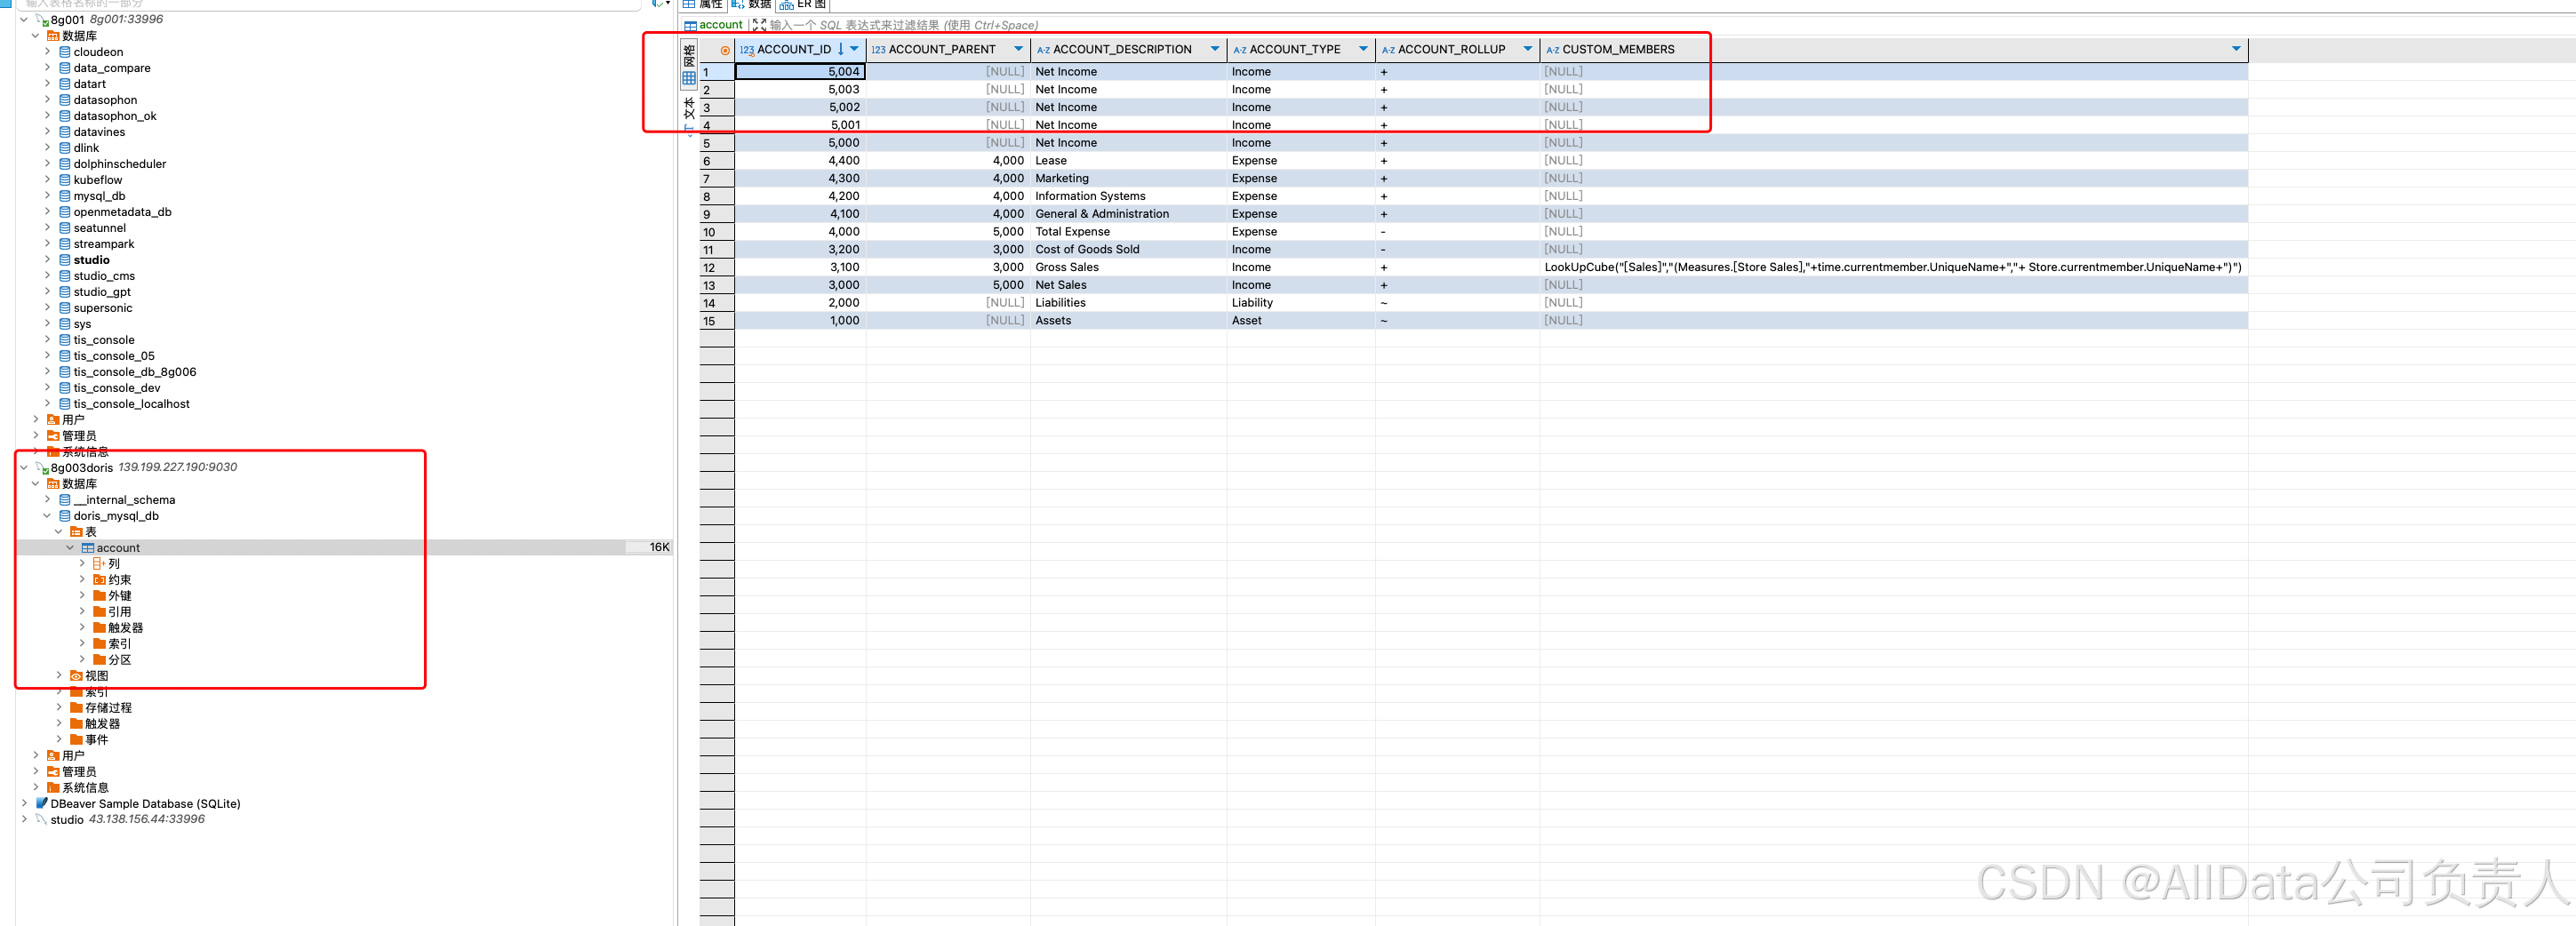Select the 'Cost of Goods Sold' cell

point(1128,249)
